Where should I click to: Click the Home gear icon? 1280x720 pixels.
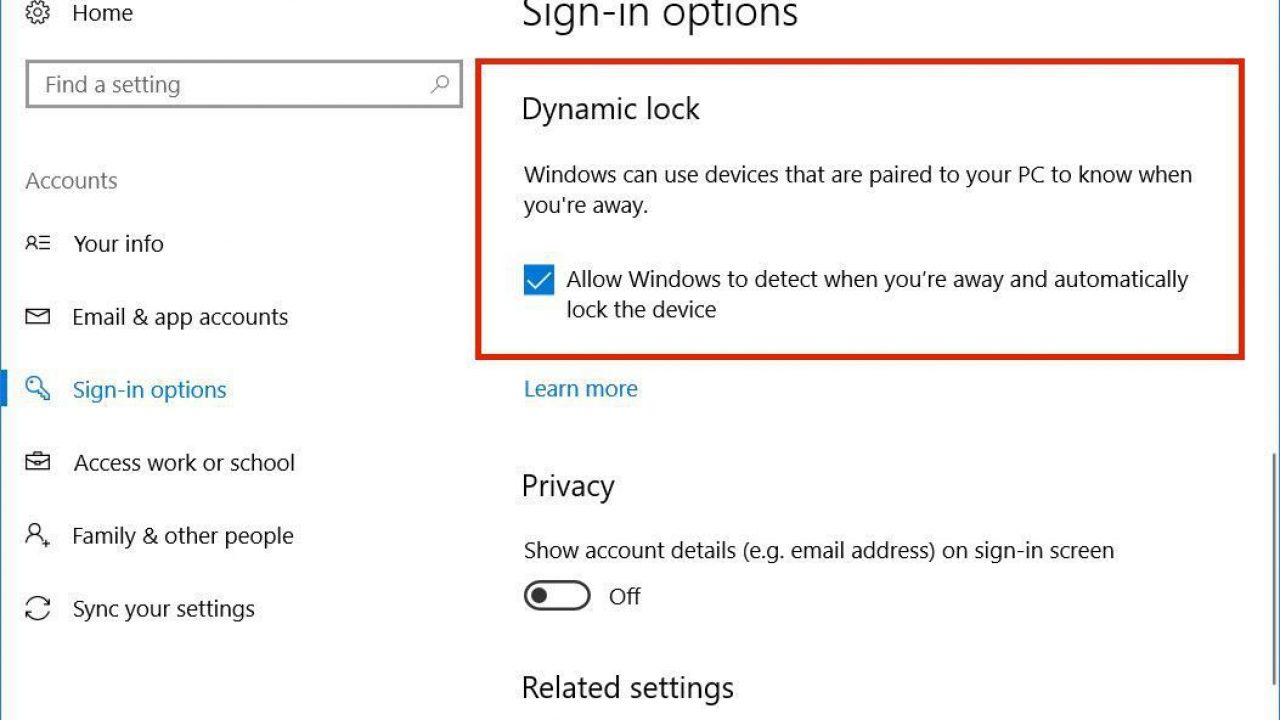tap(38, 13)
